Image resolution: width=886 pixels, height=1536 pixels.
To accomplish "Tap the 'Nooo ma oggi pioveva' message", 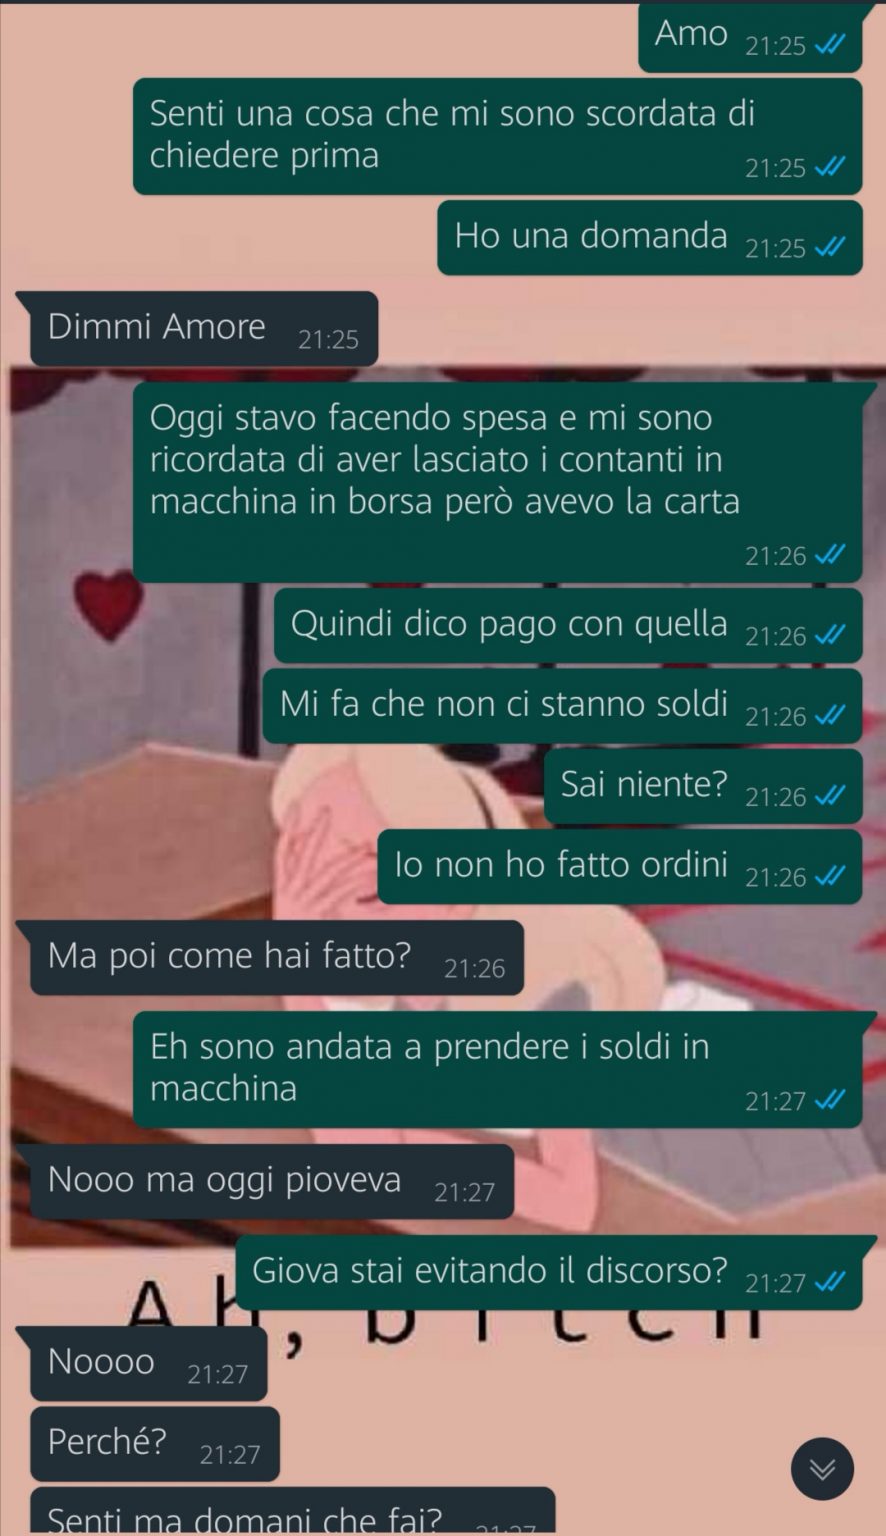I will click(272, 1182).
